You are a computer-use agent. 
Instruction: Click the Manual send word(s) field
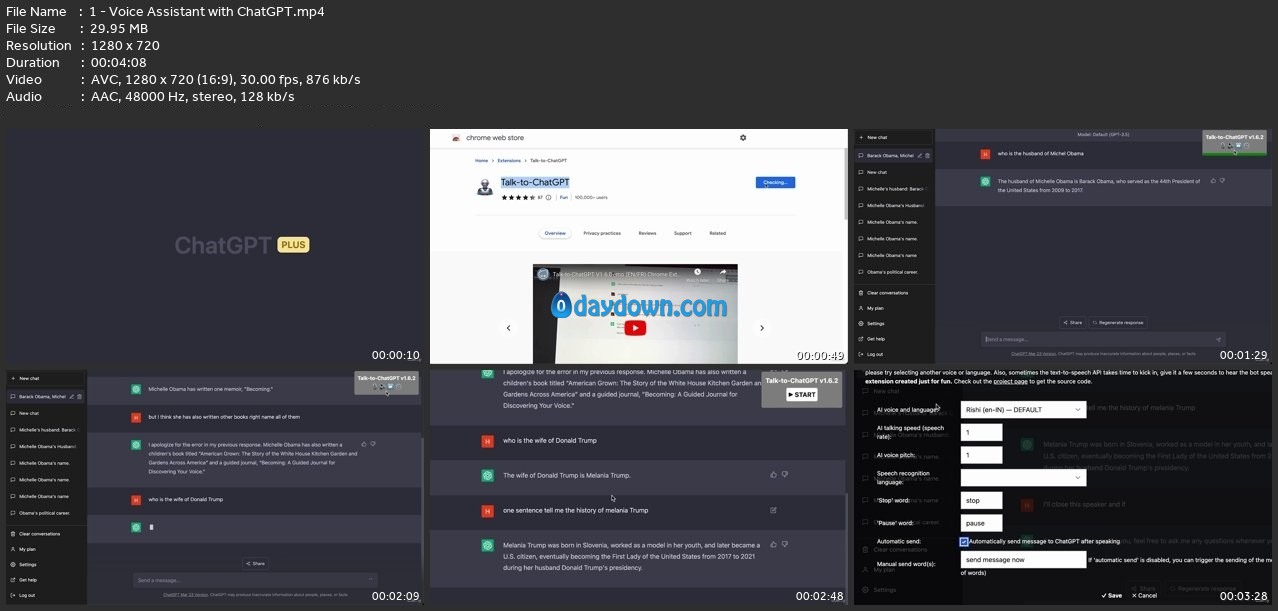(x=1023, y=560)
